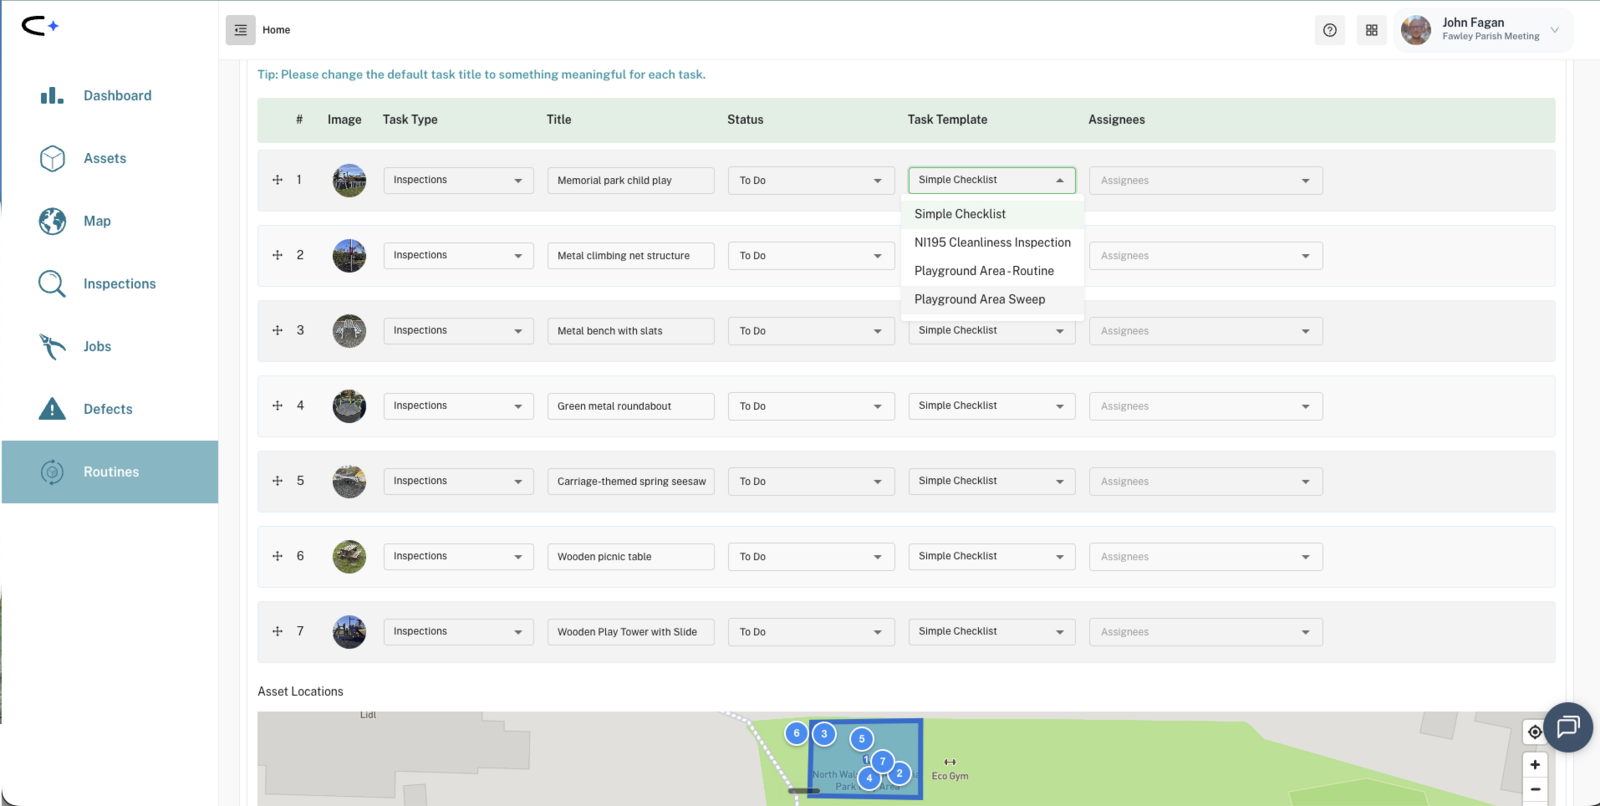The height and width of the screenshot is (806, 1600).
Task: Open the Metal bench with slats thumbnail
Action: 349,331
